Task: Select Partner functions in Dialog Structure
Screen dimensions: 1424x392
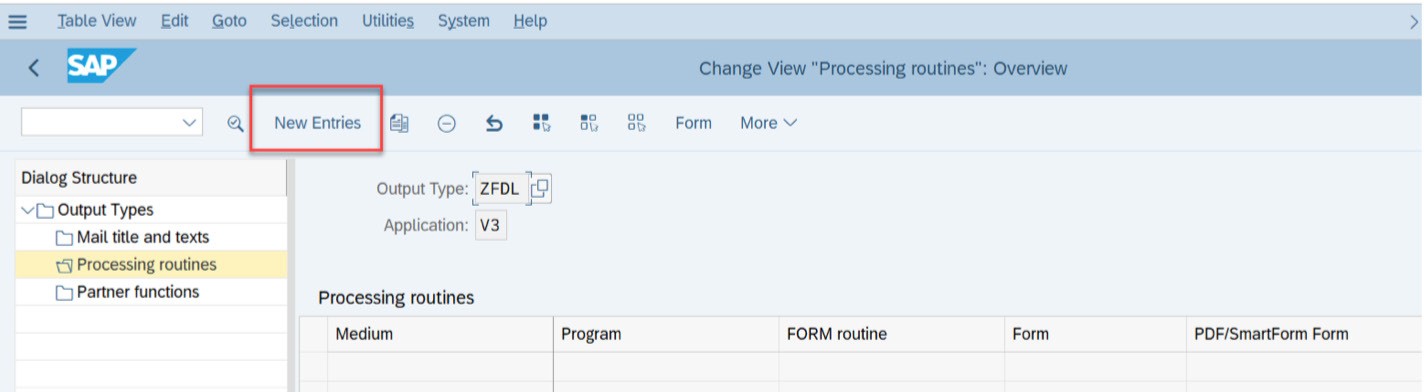Action: (138, 292)
